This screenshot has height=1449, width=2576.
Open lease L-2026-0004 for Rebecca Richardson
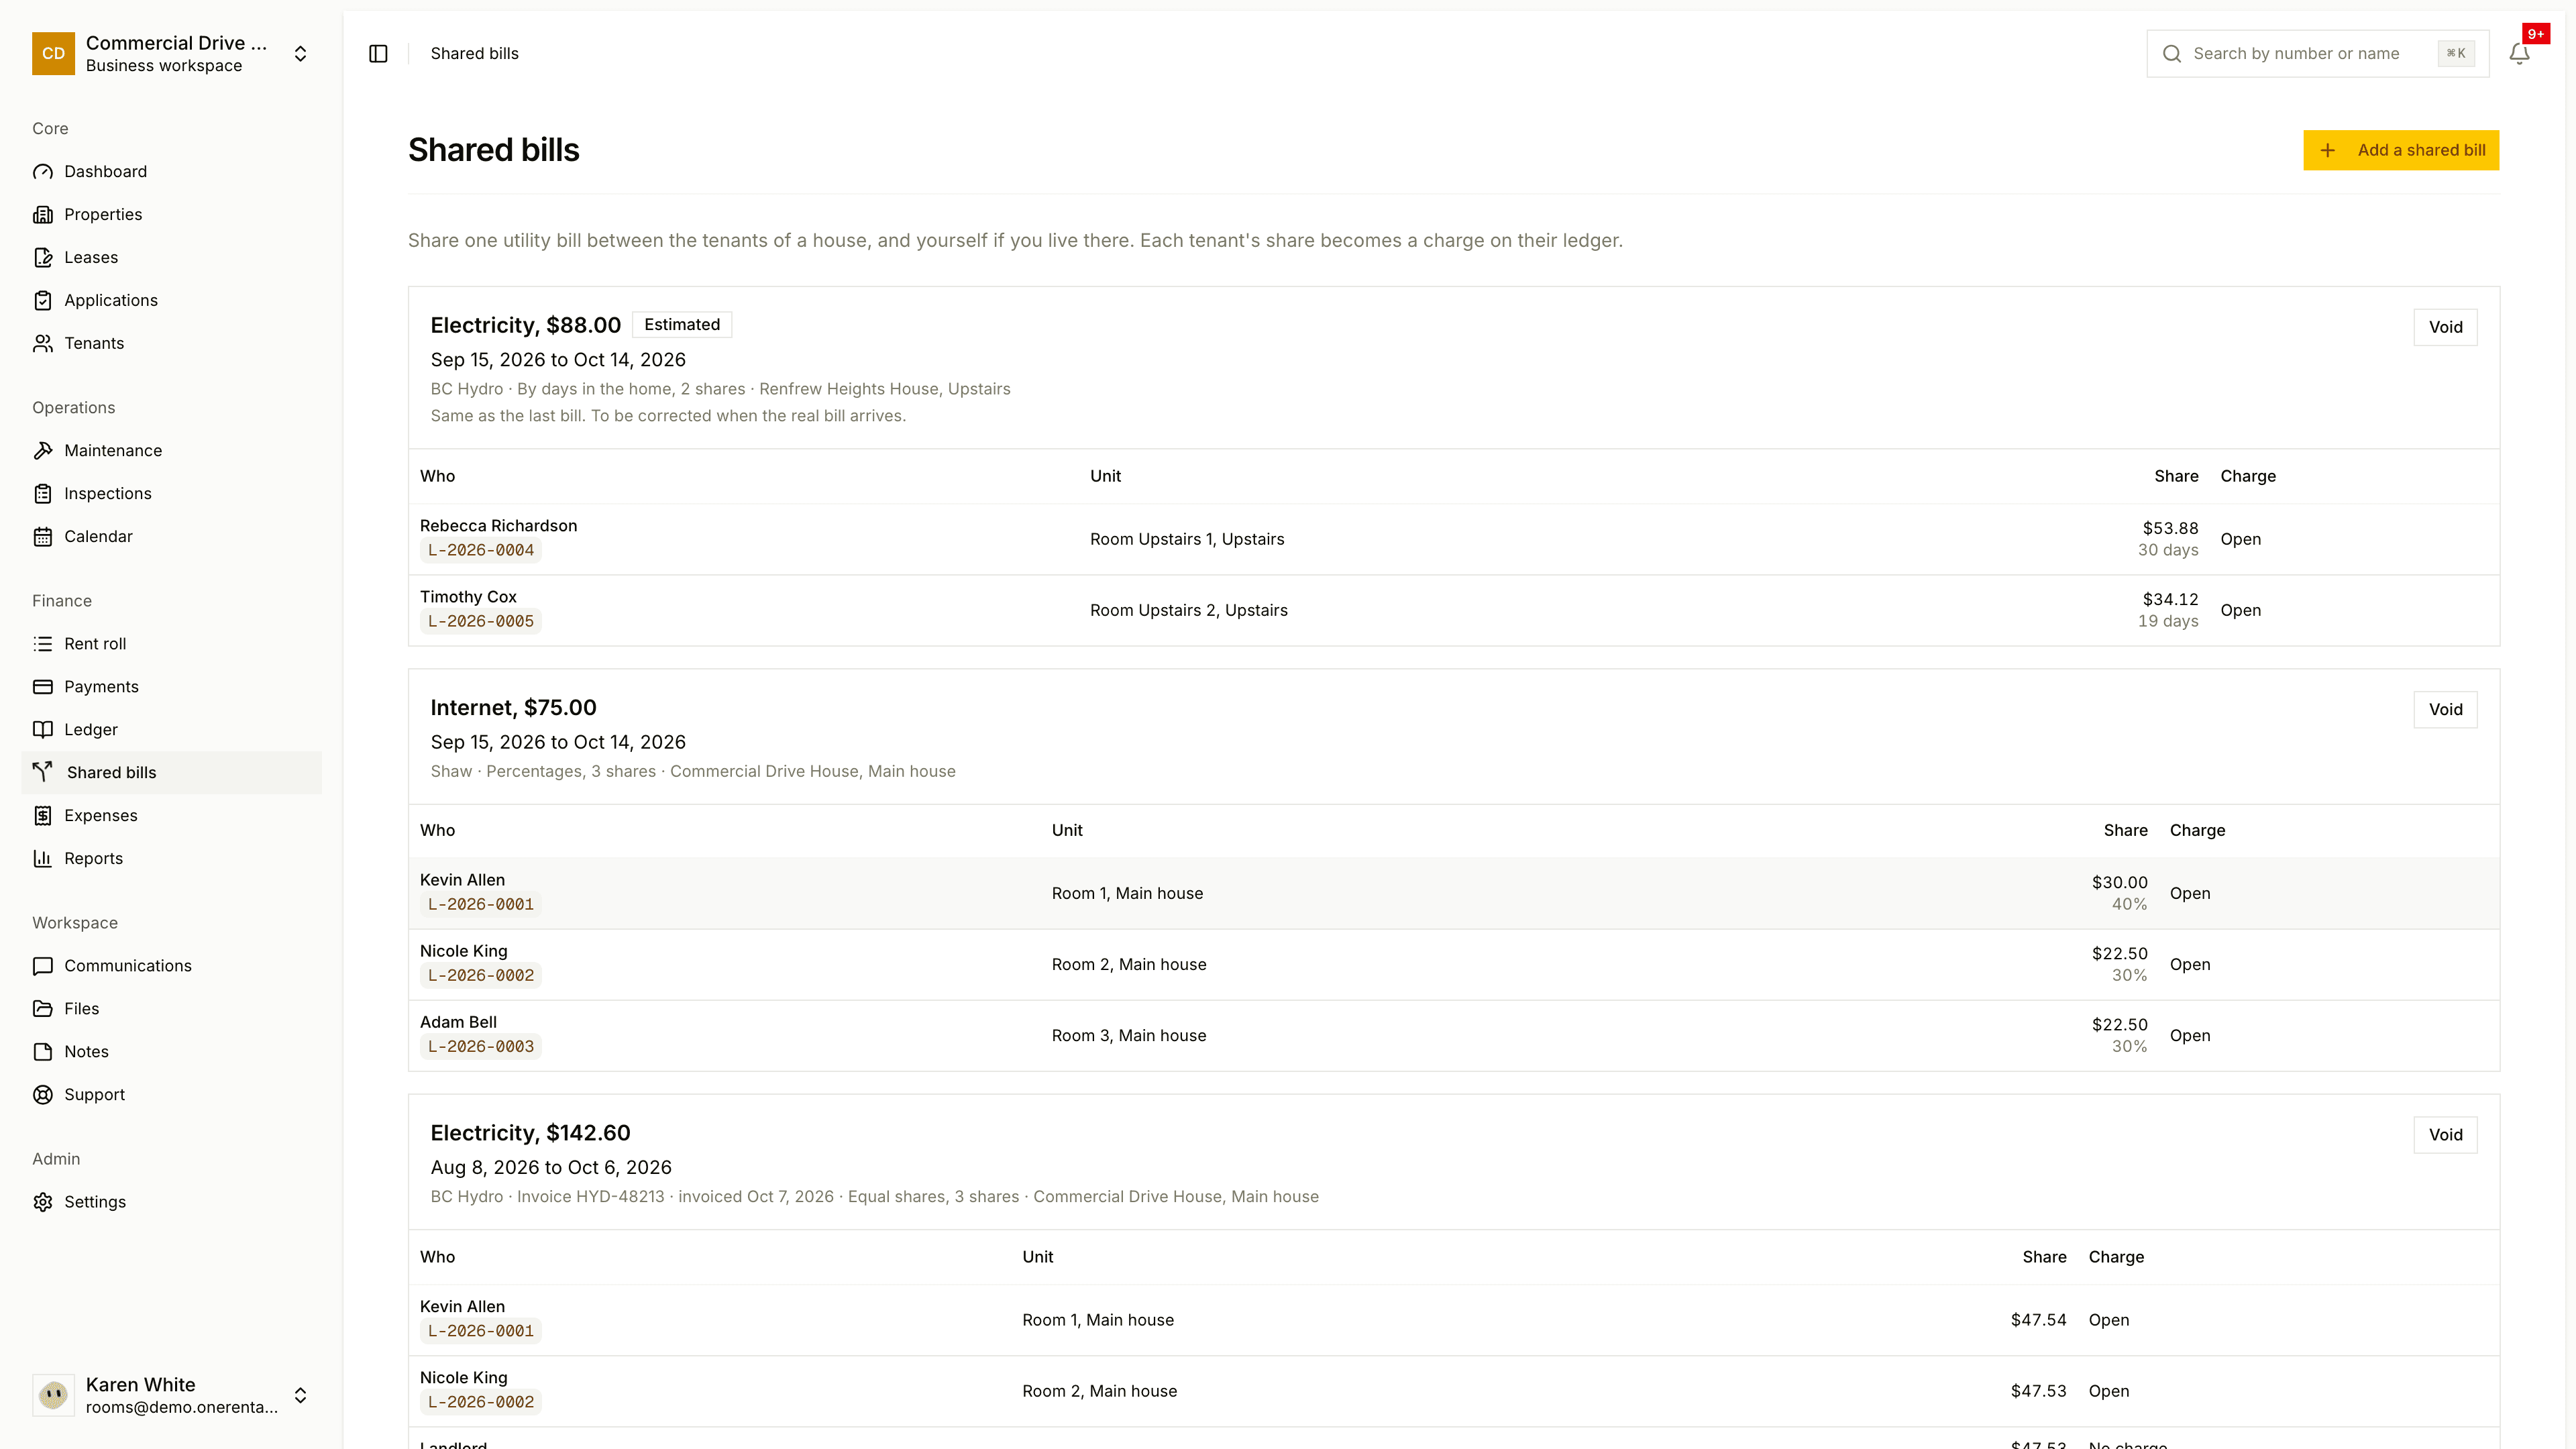pyautogui.click(x=481, y=550)
